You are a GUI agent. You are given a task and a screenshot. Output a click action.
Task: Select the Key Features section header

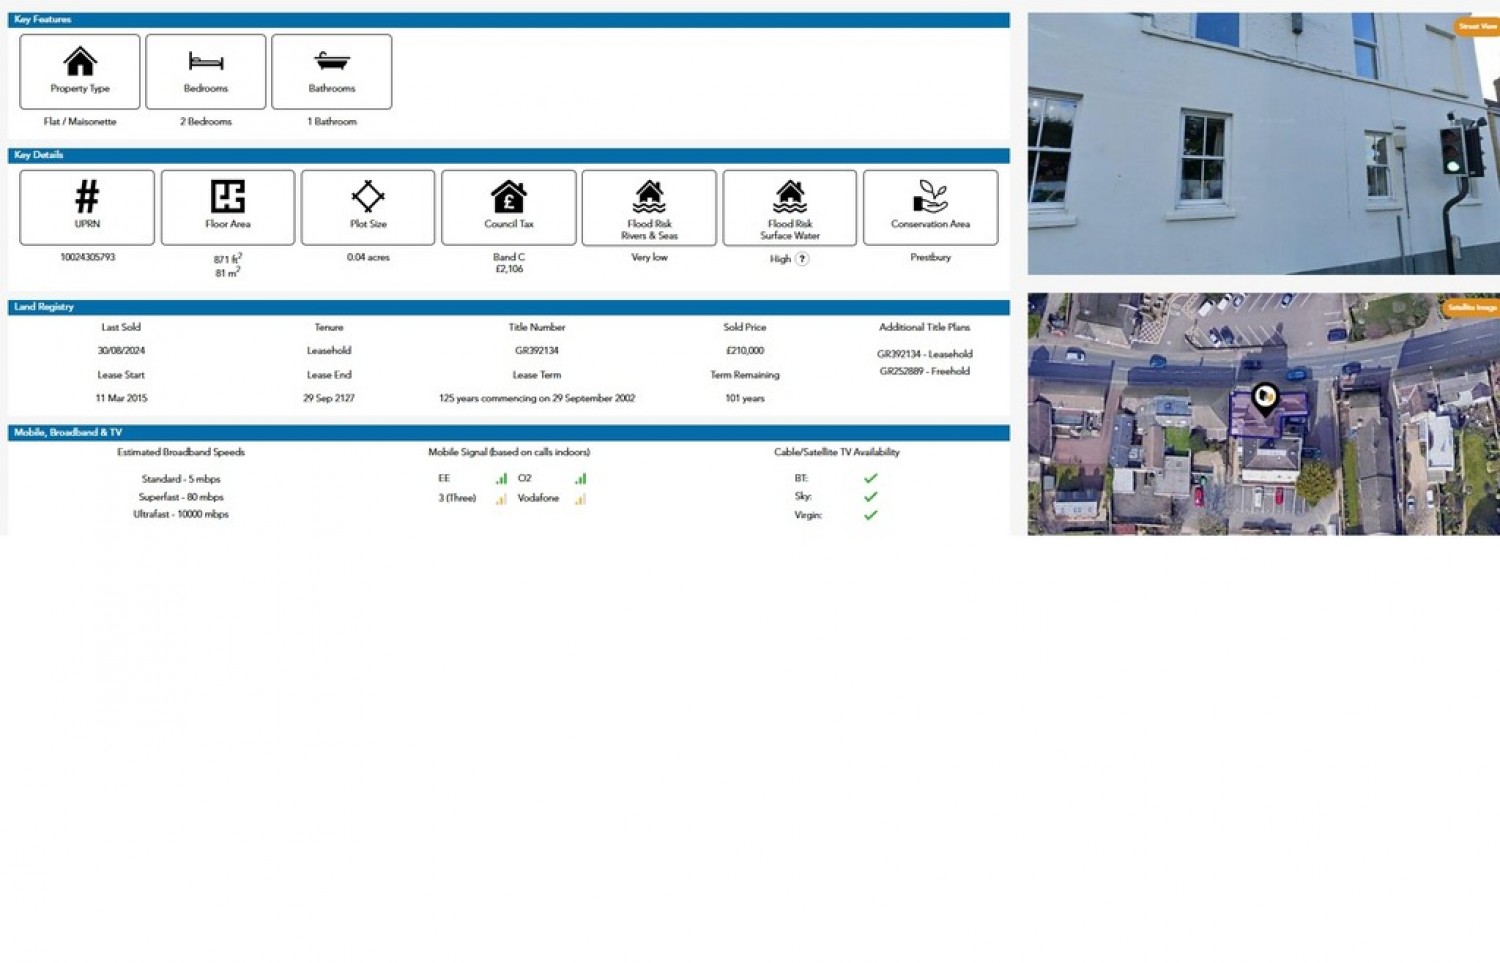(x=509, y=20)
